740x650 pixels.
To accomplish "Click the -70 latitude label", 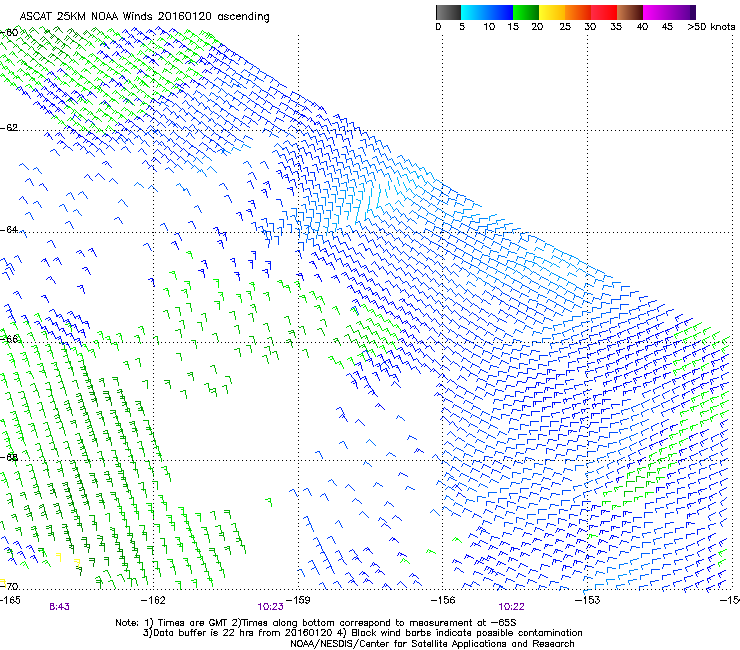I will click(x=9, y=586).
